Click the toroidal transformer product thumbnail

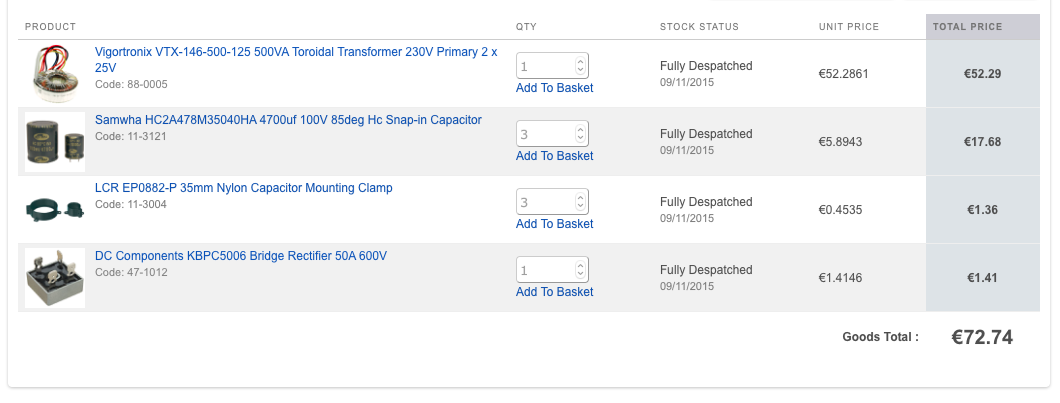pos(55,74)
